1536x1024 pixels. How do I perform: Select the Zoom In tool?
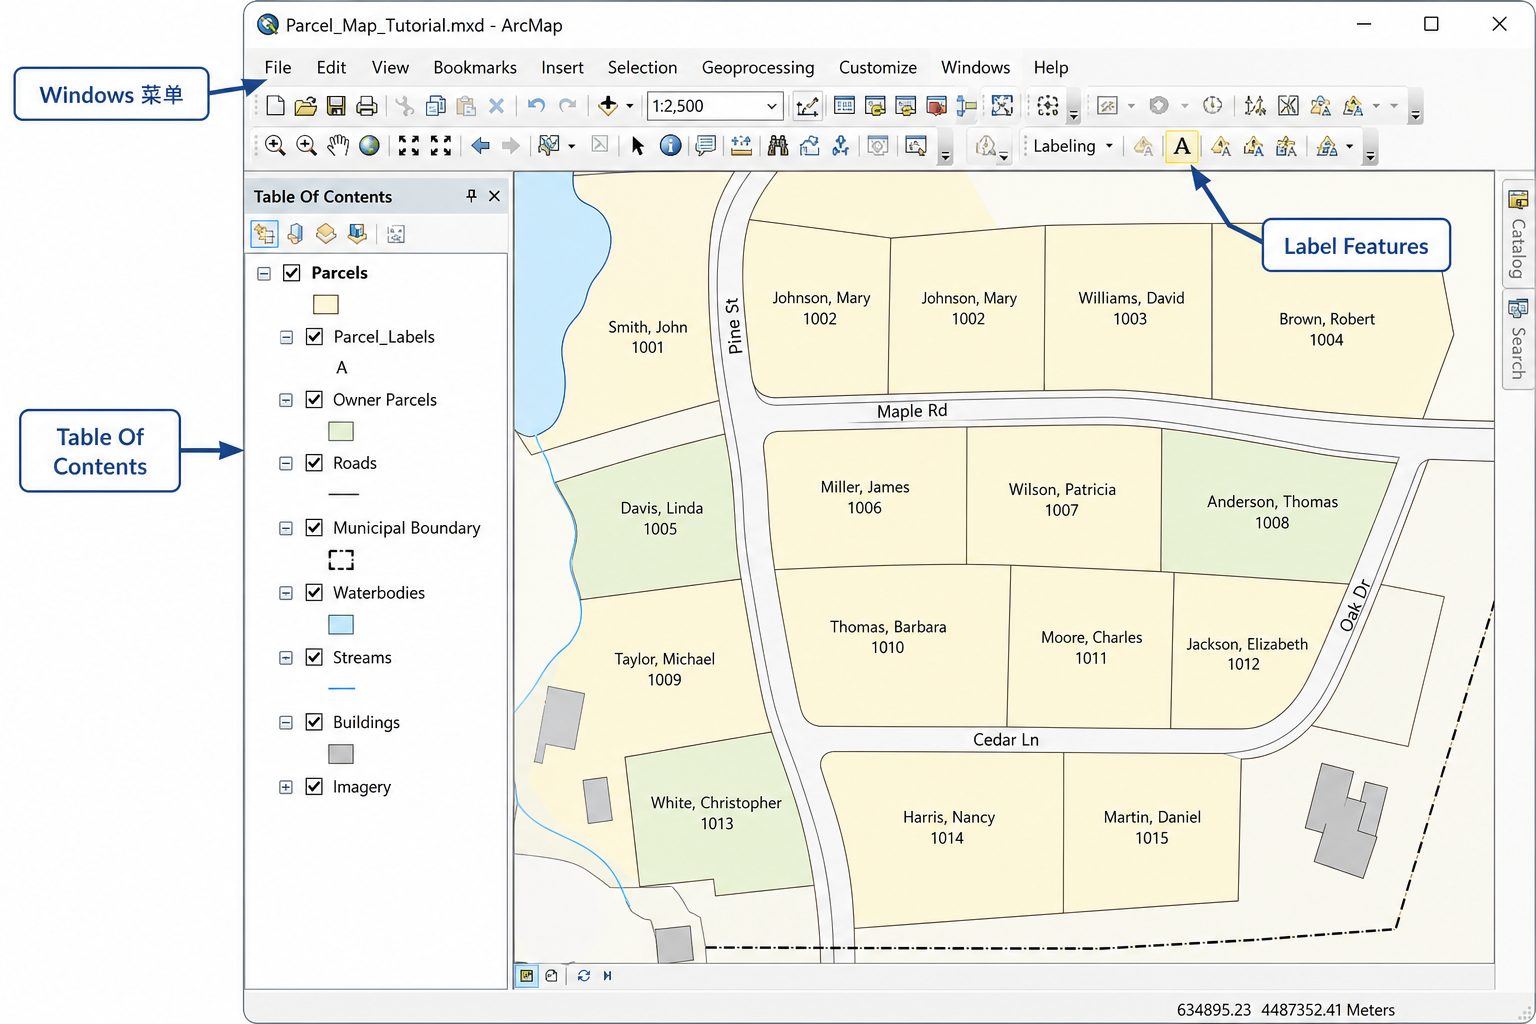(275, 146)
